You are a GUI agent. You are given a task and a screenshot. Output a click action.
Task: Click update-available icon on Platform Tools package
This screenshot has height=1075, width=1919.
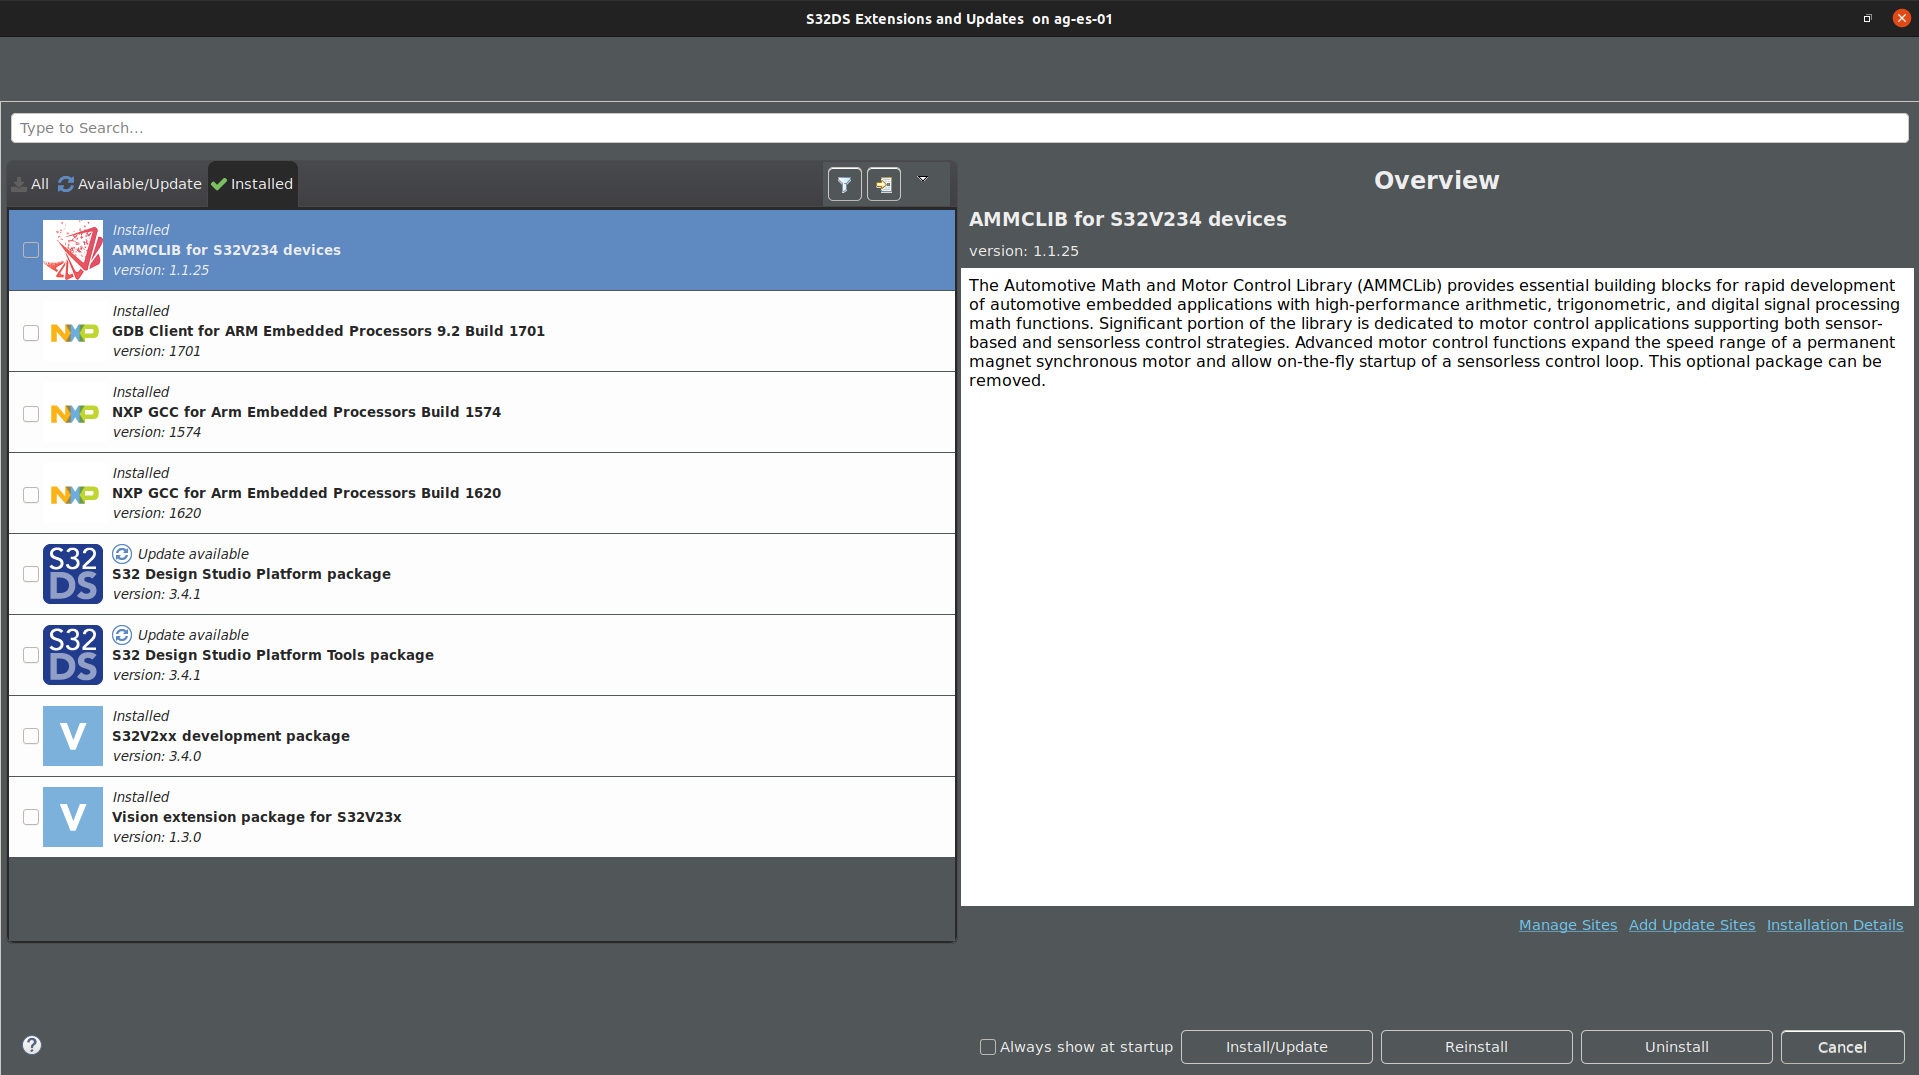click(122, 635)
